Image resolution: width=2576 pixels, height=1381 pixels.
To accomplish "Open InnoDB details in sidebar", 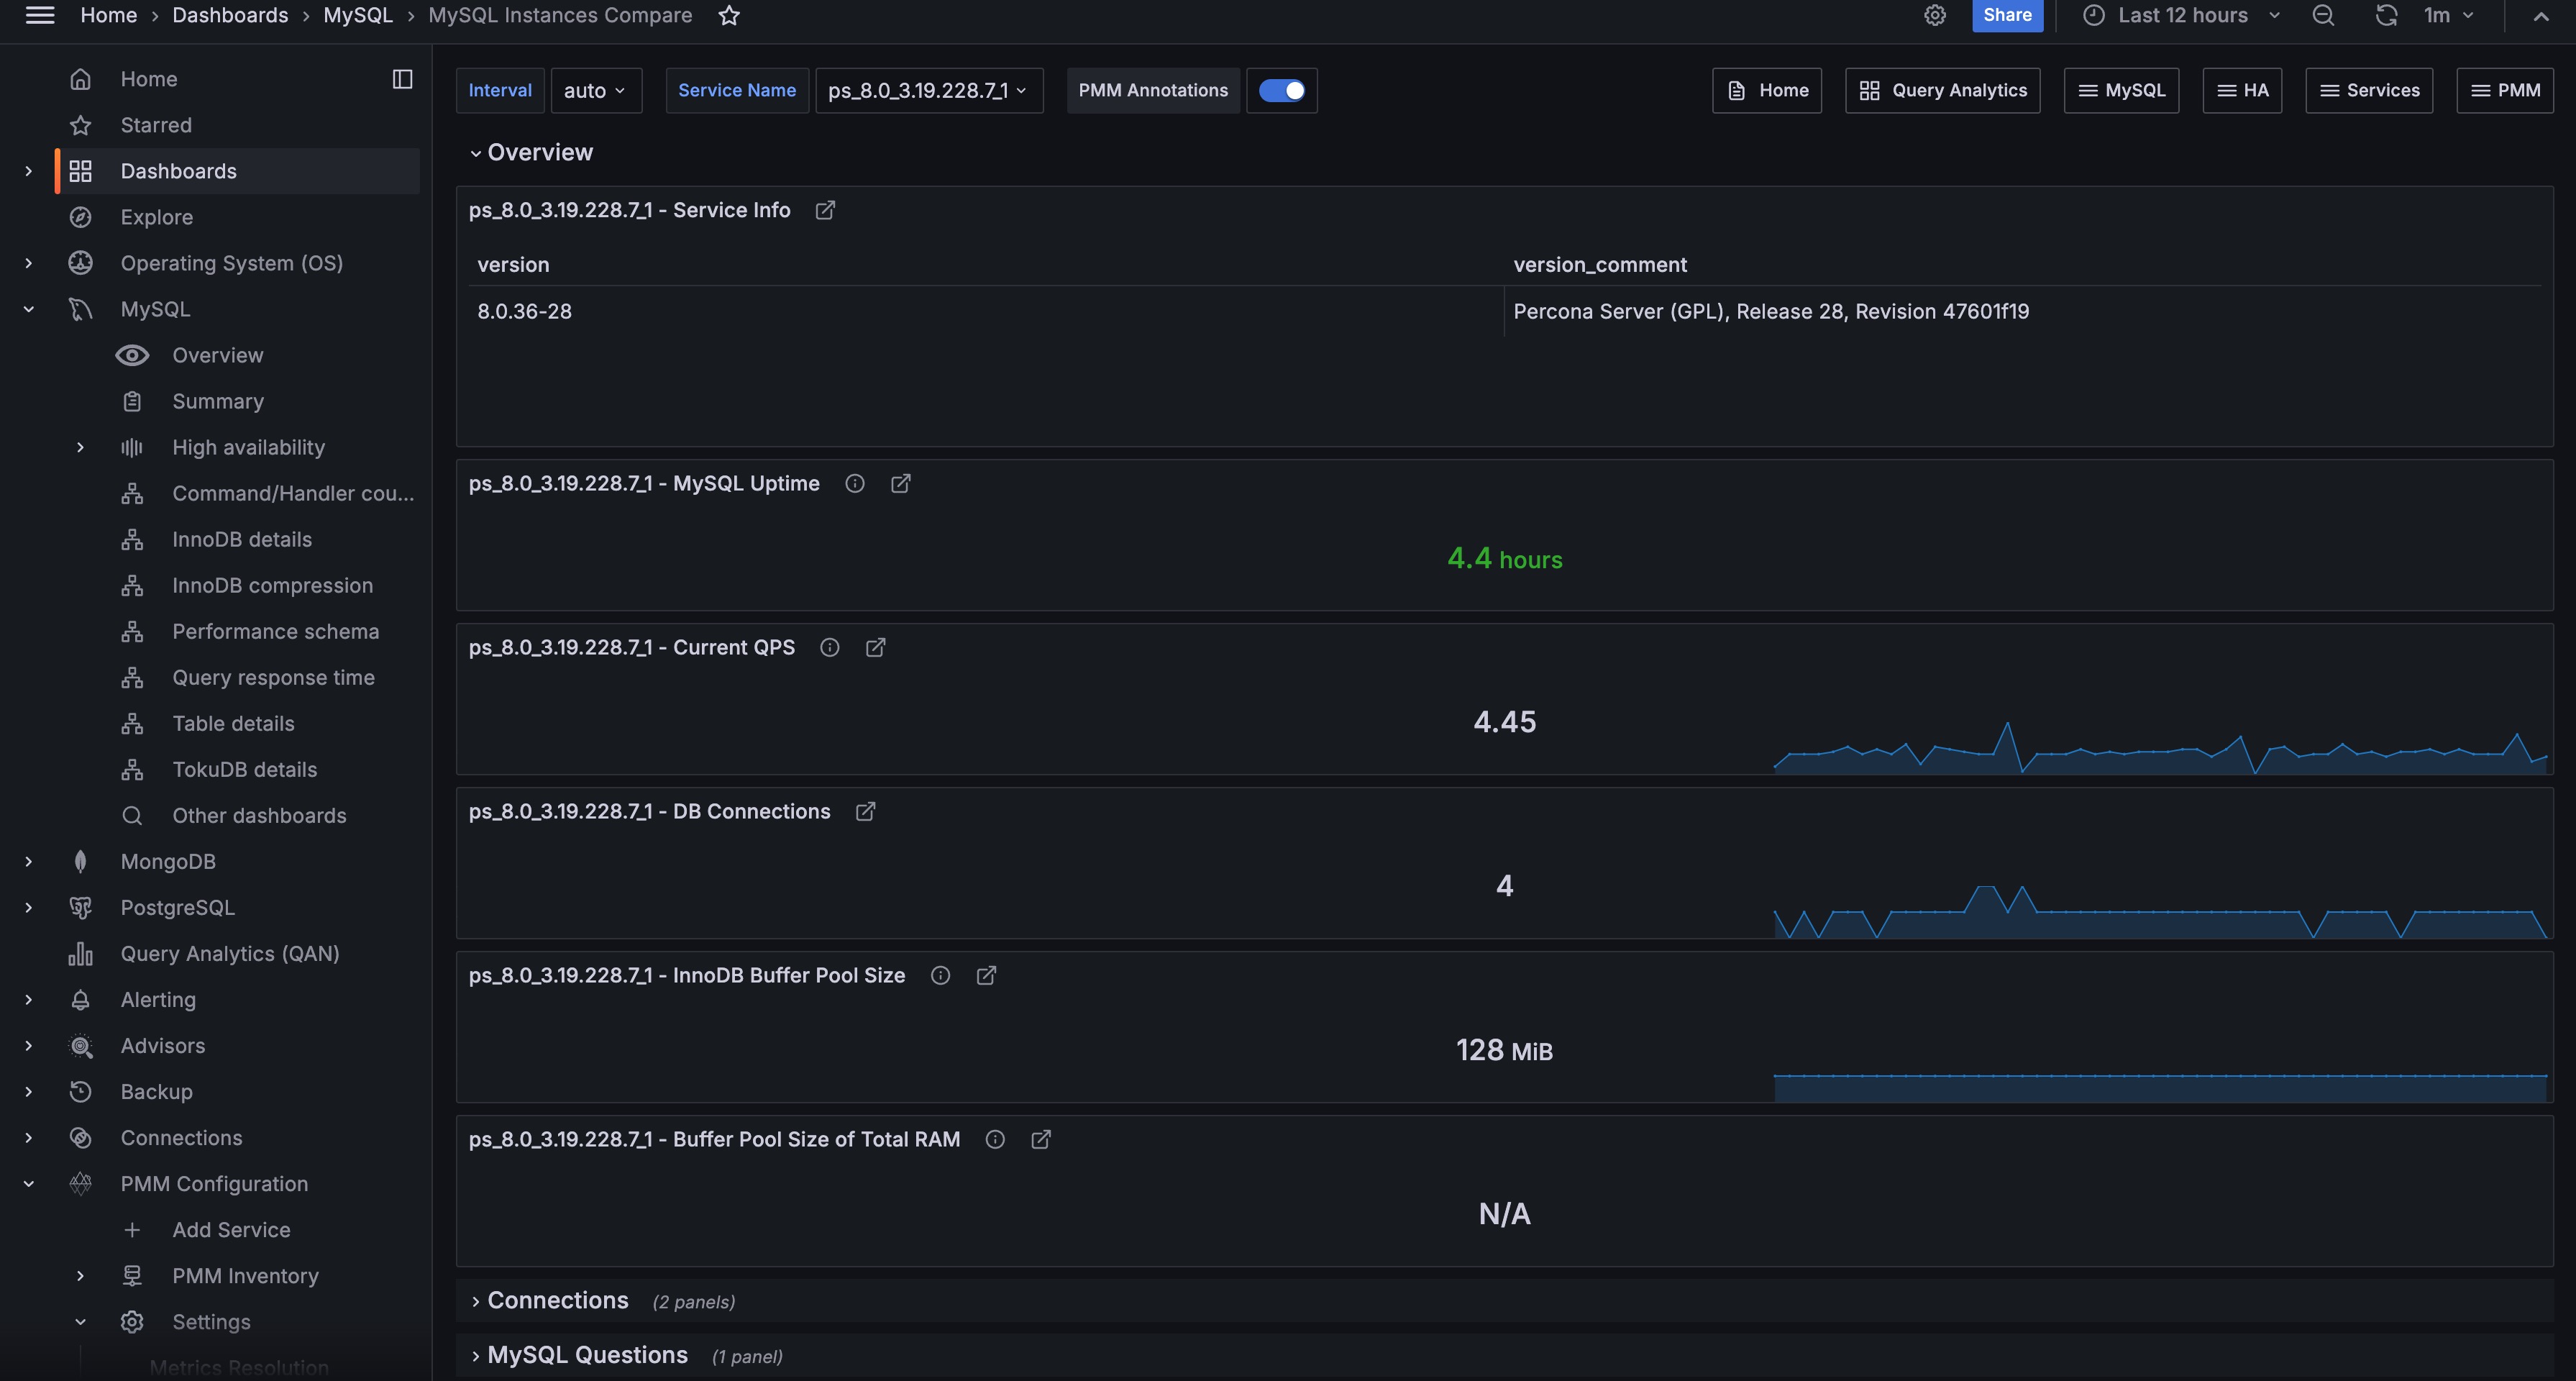I will pos(242,540).
